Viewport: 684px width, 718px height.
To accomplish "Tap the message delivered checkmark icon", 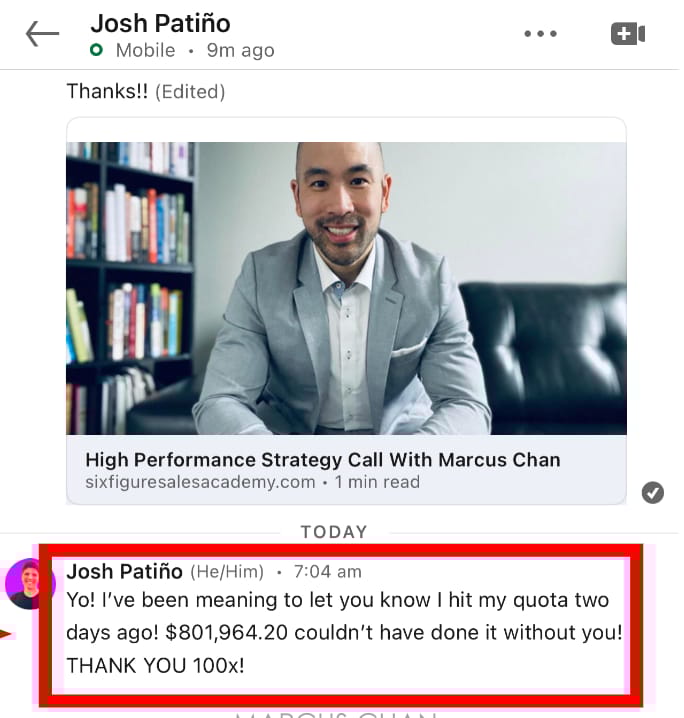I will click(652, 493).
